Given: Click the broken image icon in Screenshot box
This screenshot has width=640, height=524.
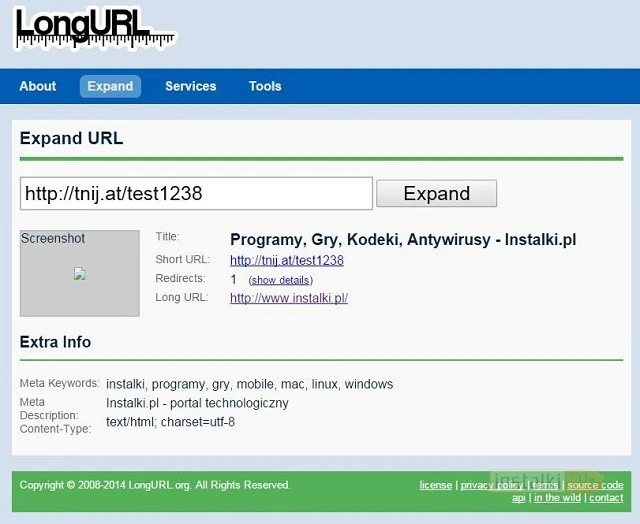Looking at the screenshot, I should click(x=80, y=274).
